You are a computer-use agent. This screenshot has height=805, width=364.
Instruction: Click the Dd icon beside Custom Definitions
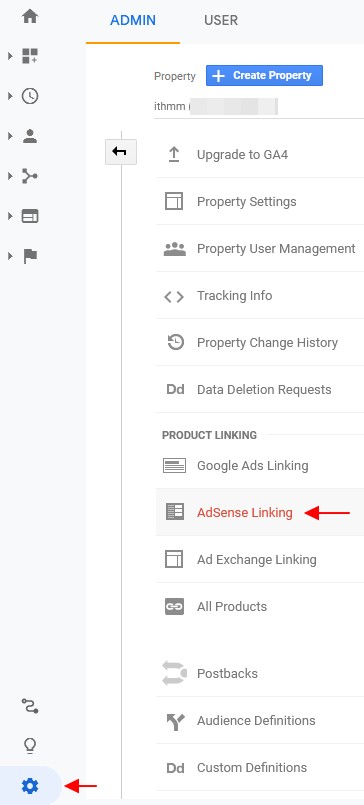point(175,768)
